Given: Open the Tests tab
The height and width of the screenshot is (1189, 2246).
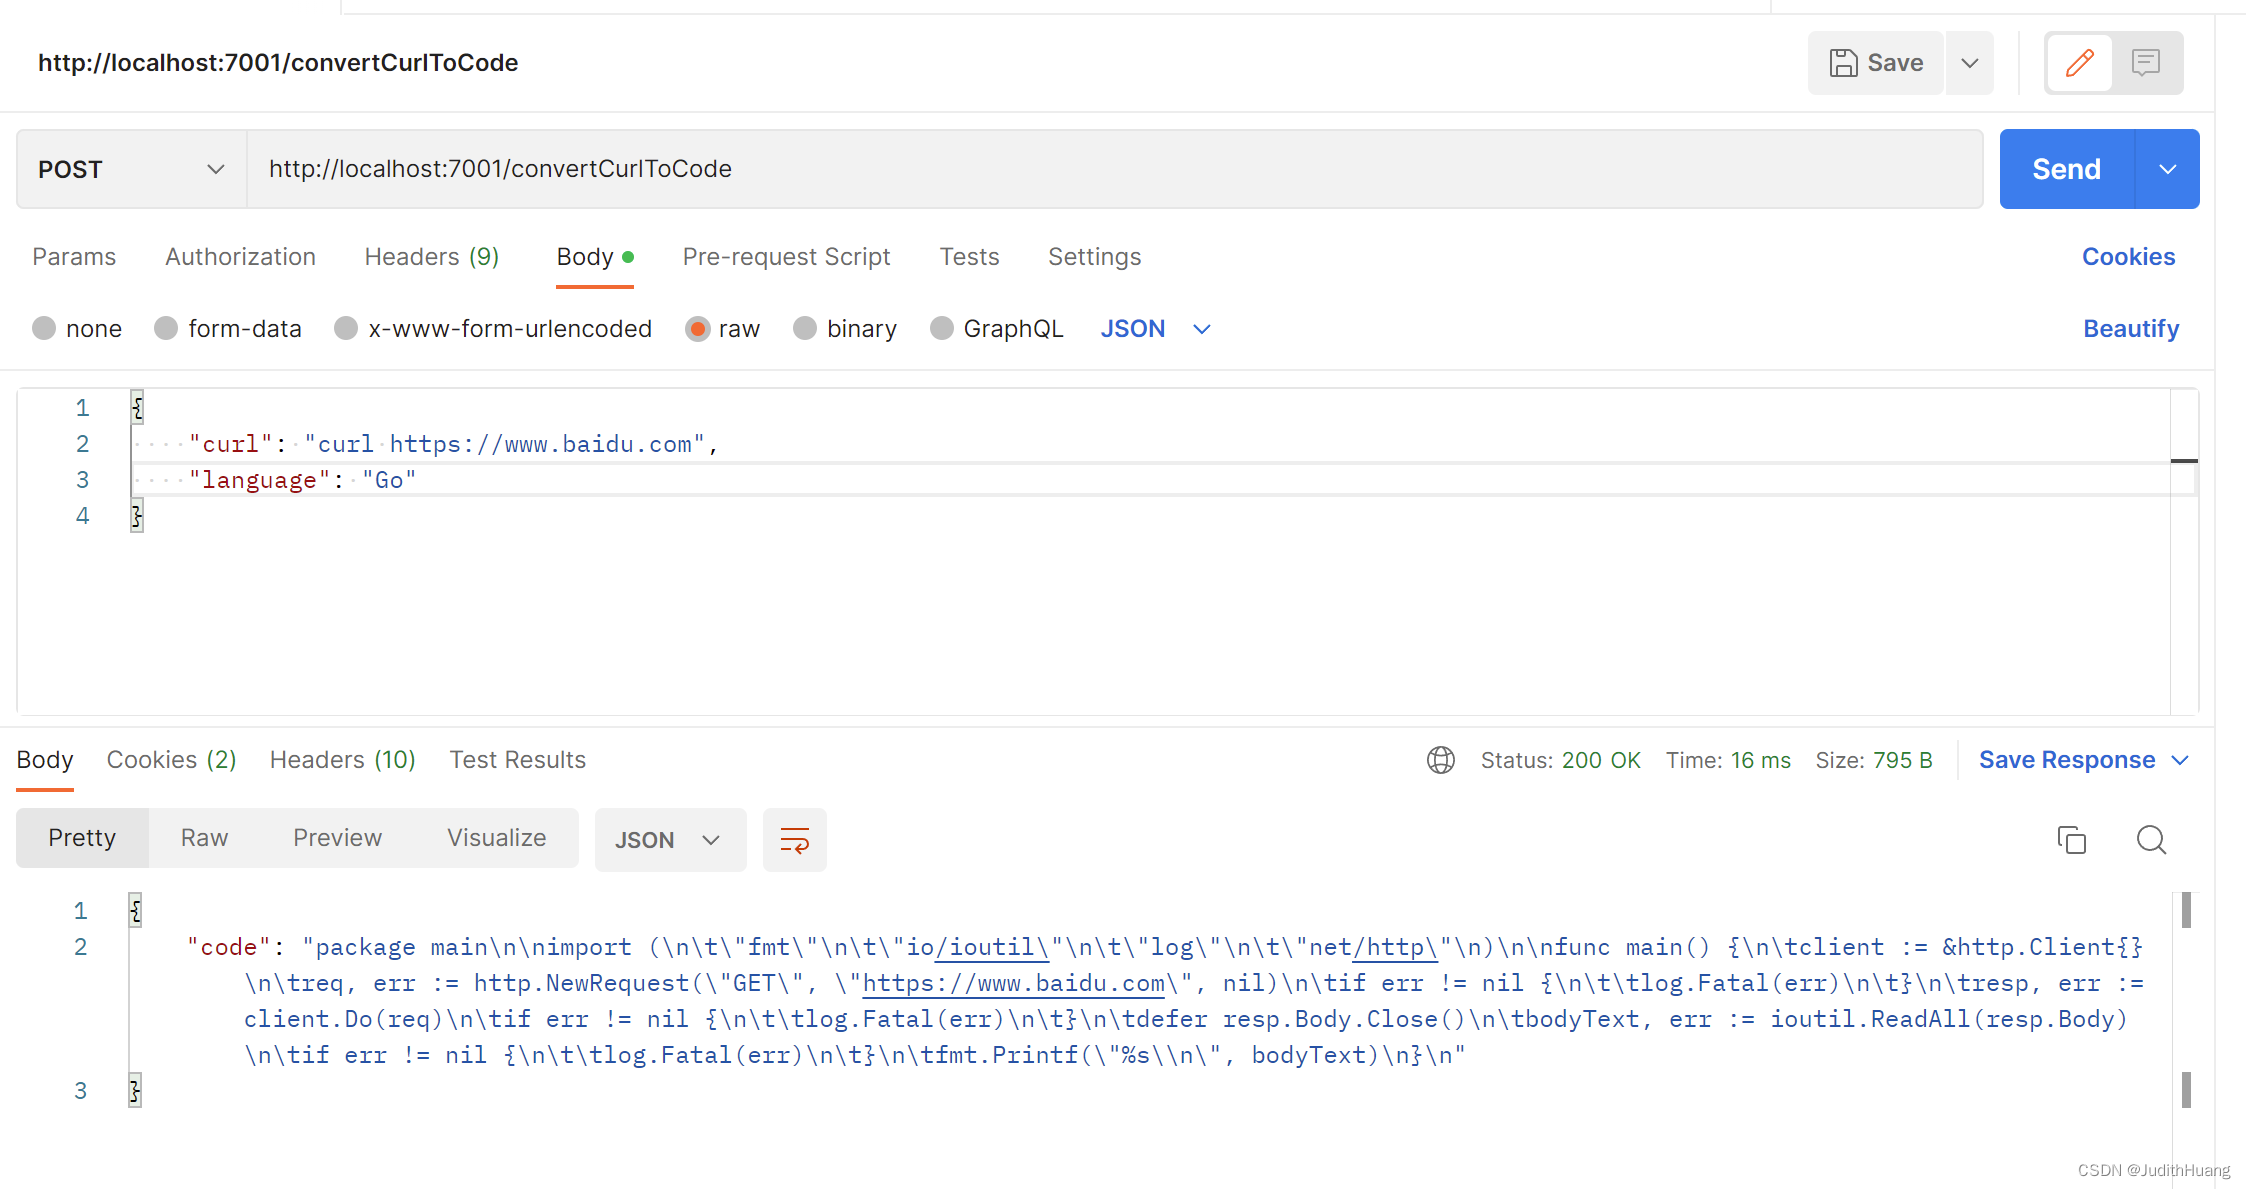Looking at the screenshot, I should click(x=969, y=257).
